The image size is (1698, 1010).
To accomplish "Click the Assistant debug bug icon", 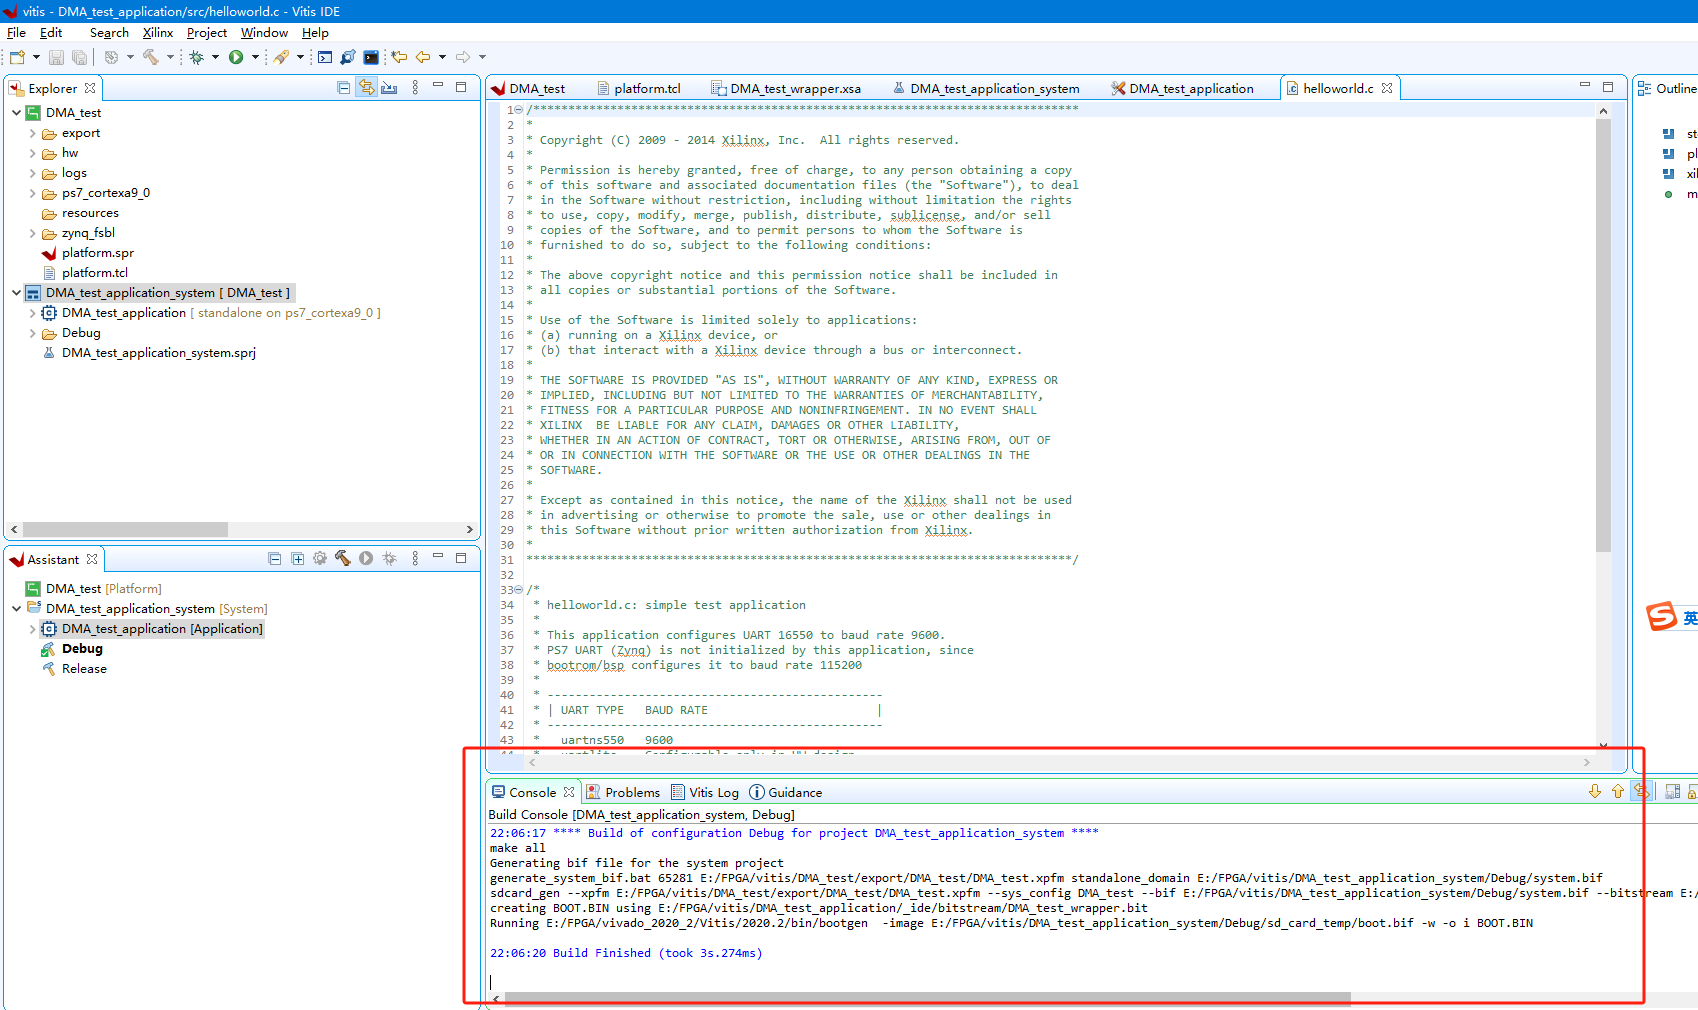I will click(x=390, y=559).
